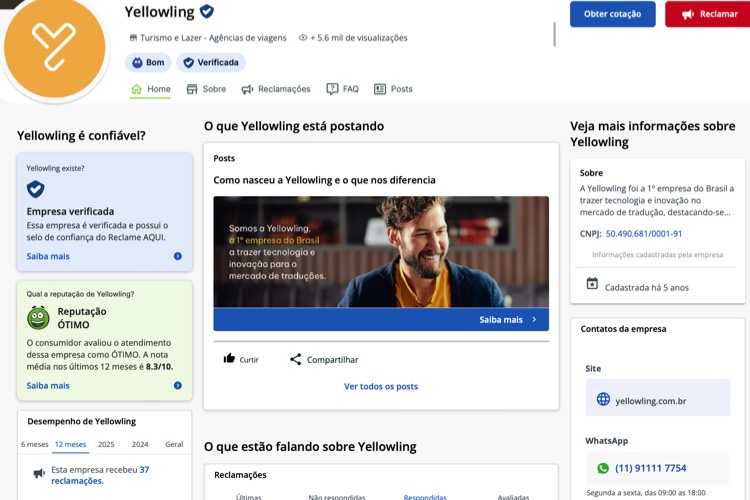The image size is (750, 500).
Task: Click the FAQ question bubble icon
Action: [x=332, y=89]
